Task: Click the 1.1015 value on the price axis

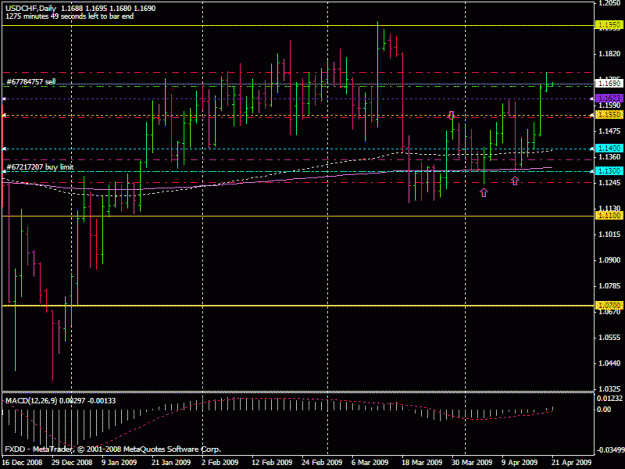Action: coord(610,234)
